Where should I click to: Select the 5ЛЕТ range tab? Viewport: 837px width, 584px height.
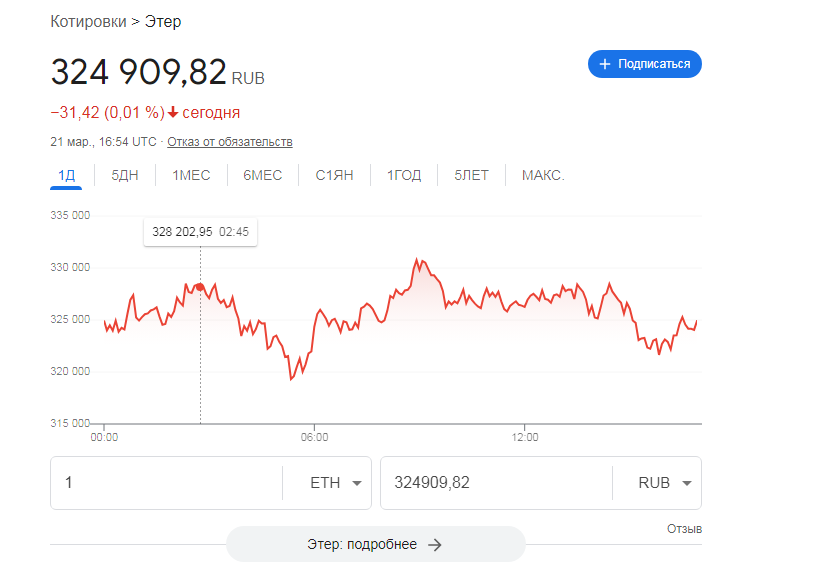click(x=471, y=175)
